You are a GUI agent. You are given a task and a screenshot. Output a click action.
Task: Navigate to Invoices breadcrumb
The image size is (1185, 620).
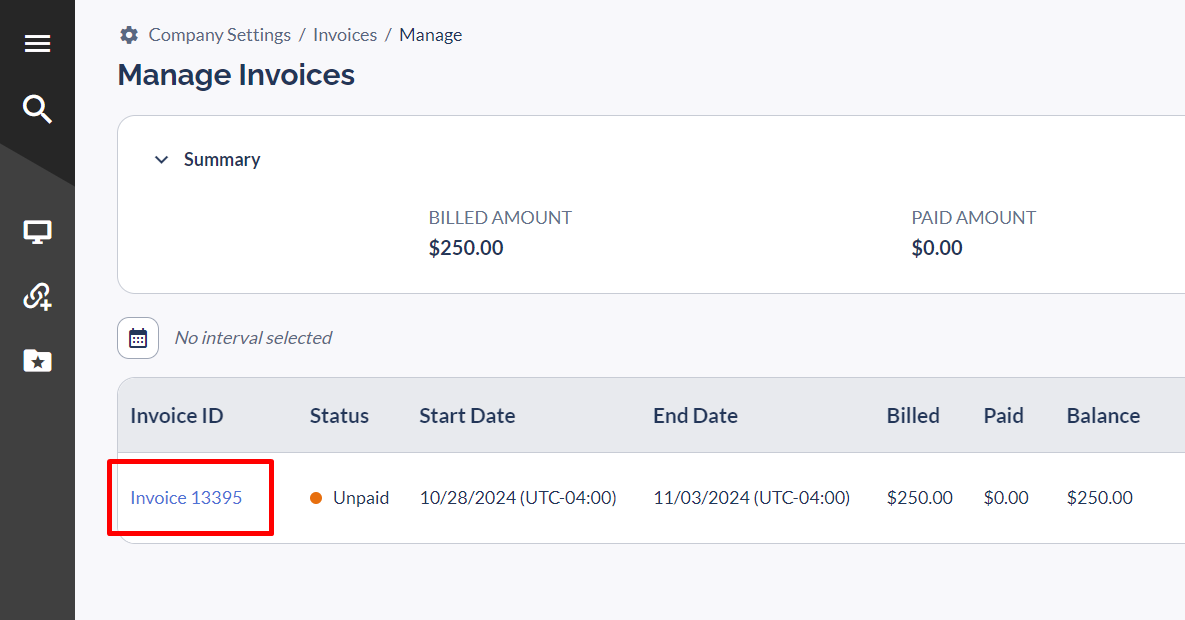tap(345, 35)
